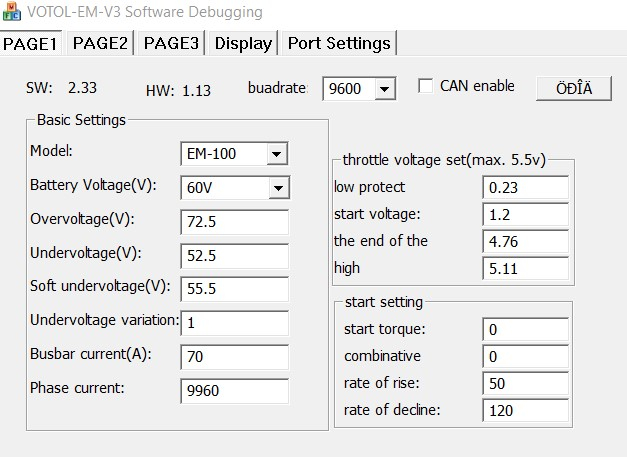Click the VOTOL app icon in title bar
This screenshot has height=457, width=627.
click(x=12, y=13)
